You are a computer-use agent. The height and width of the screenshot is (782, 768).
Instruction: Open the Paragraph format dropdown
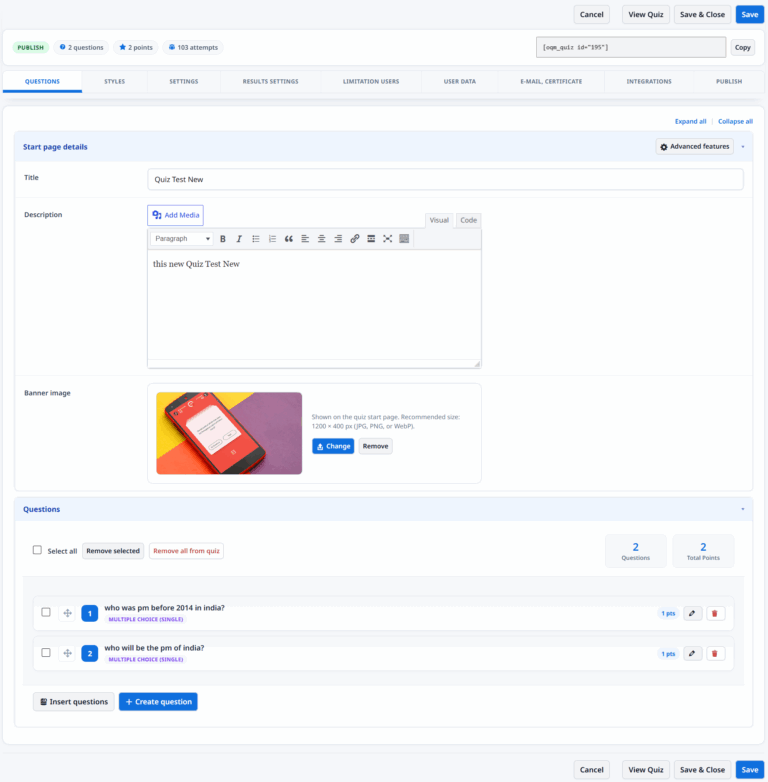(182, 239)
